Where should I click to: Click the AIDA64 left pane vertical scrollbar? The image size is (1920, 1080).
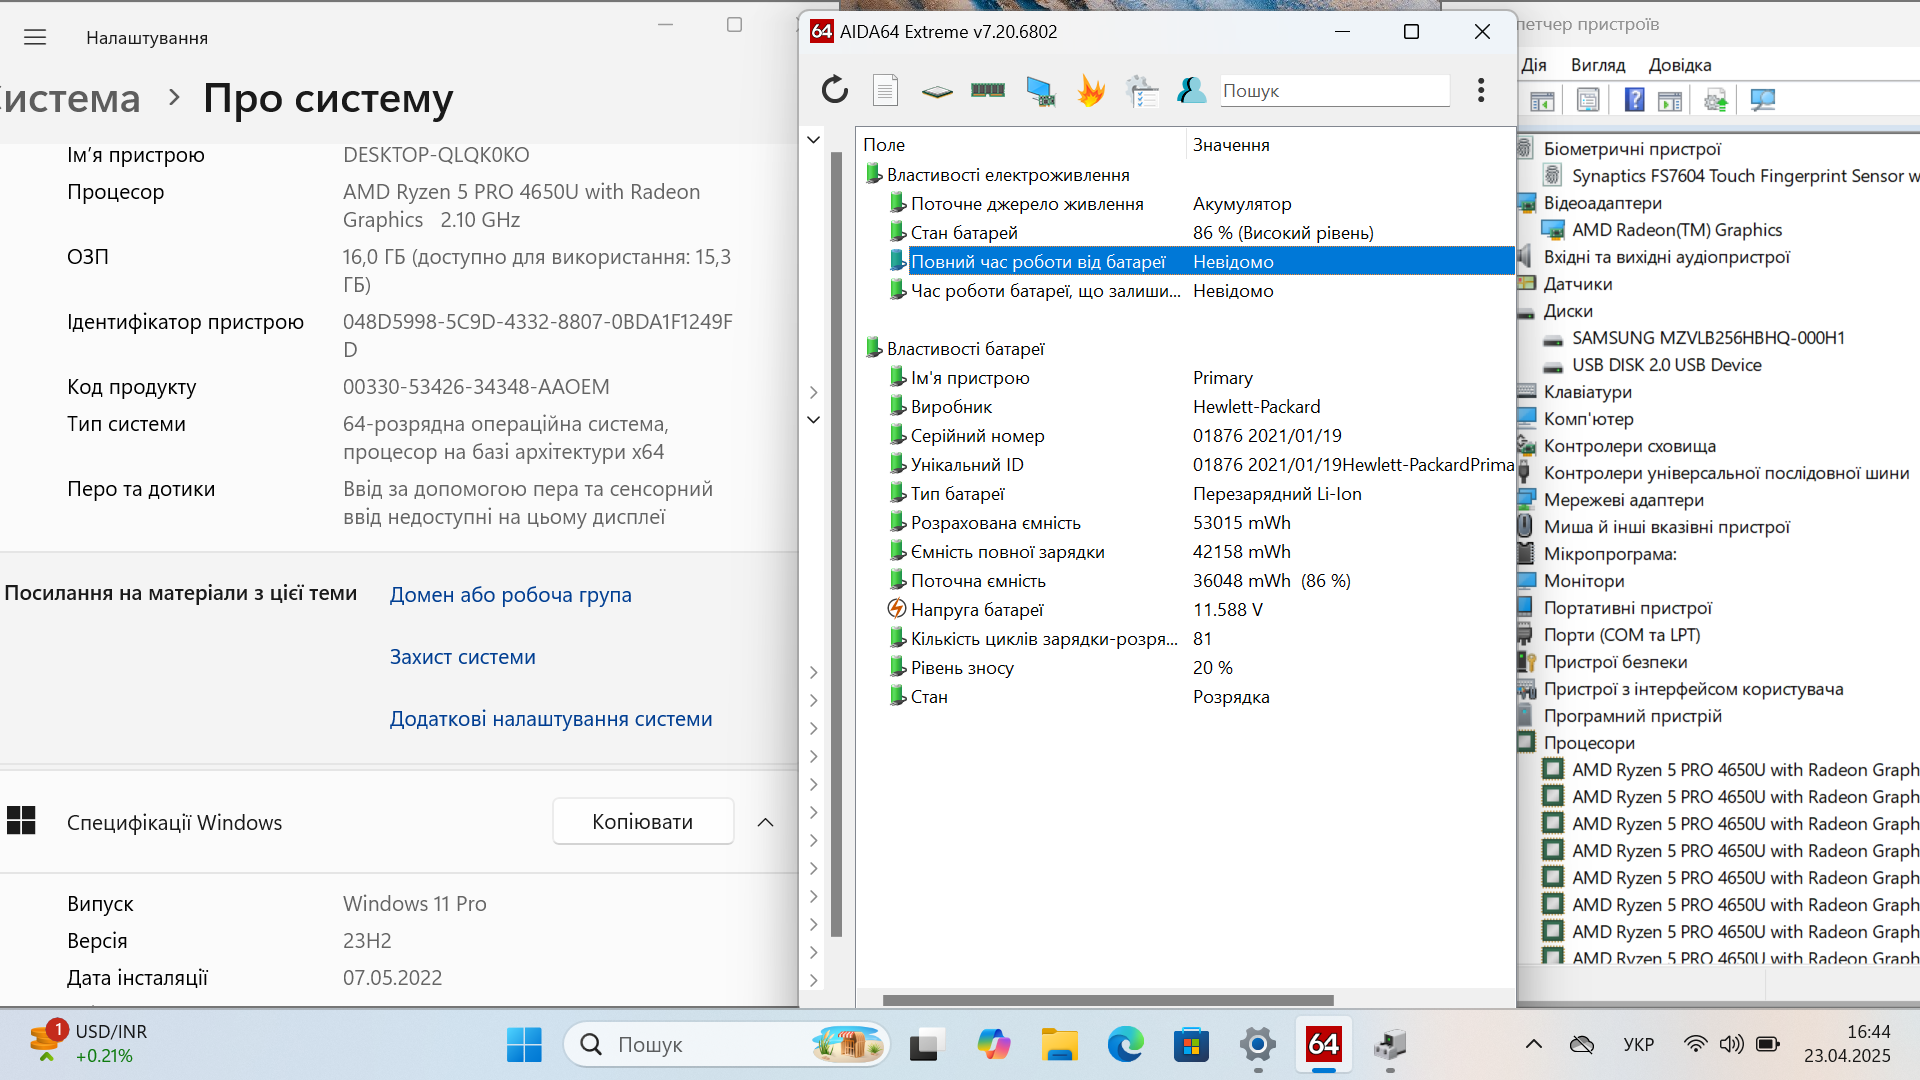837,545
